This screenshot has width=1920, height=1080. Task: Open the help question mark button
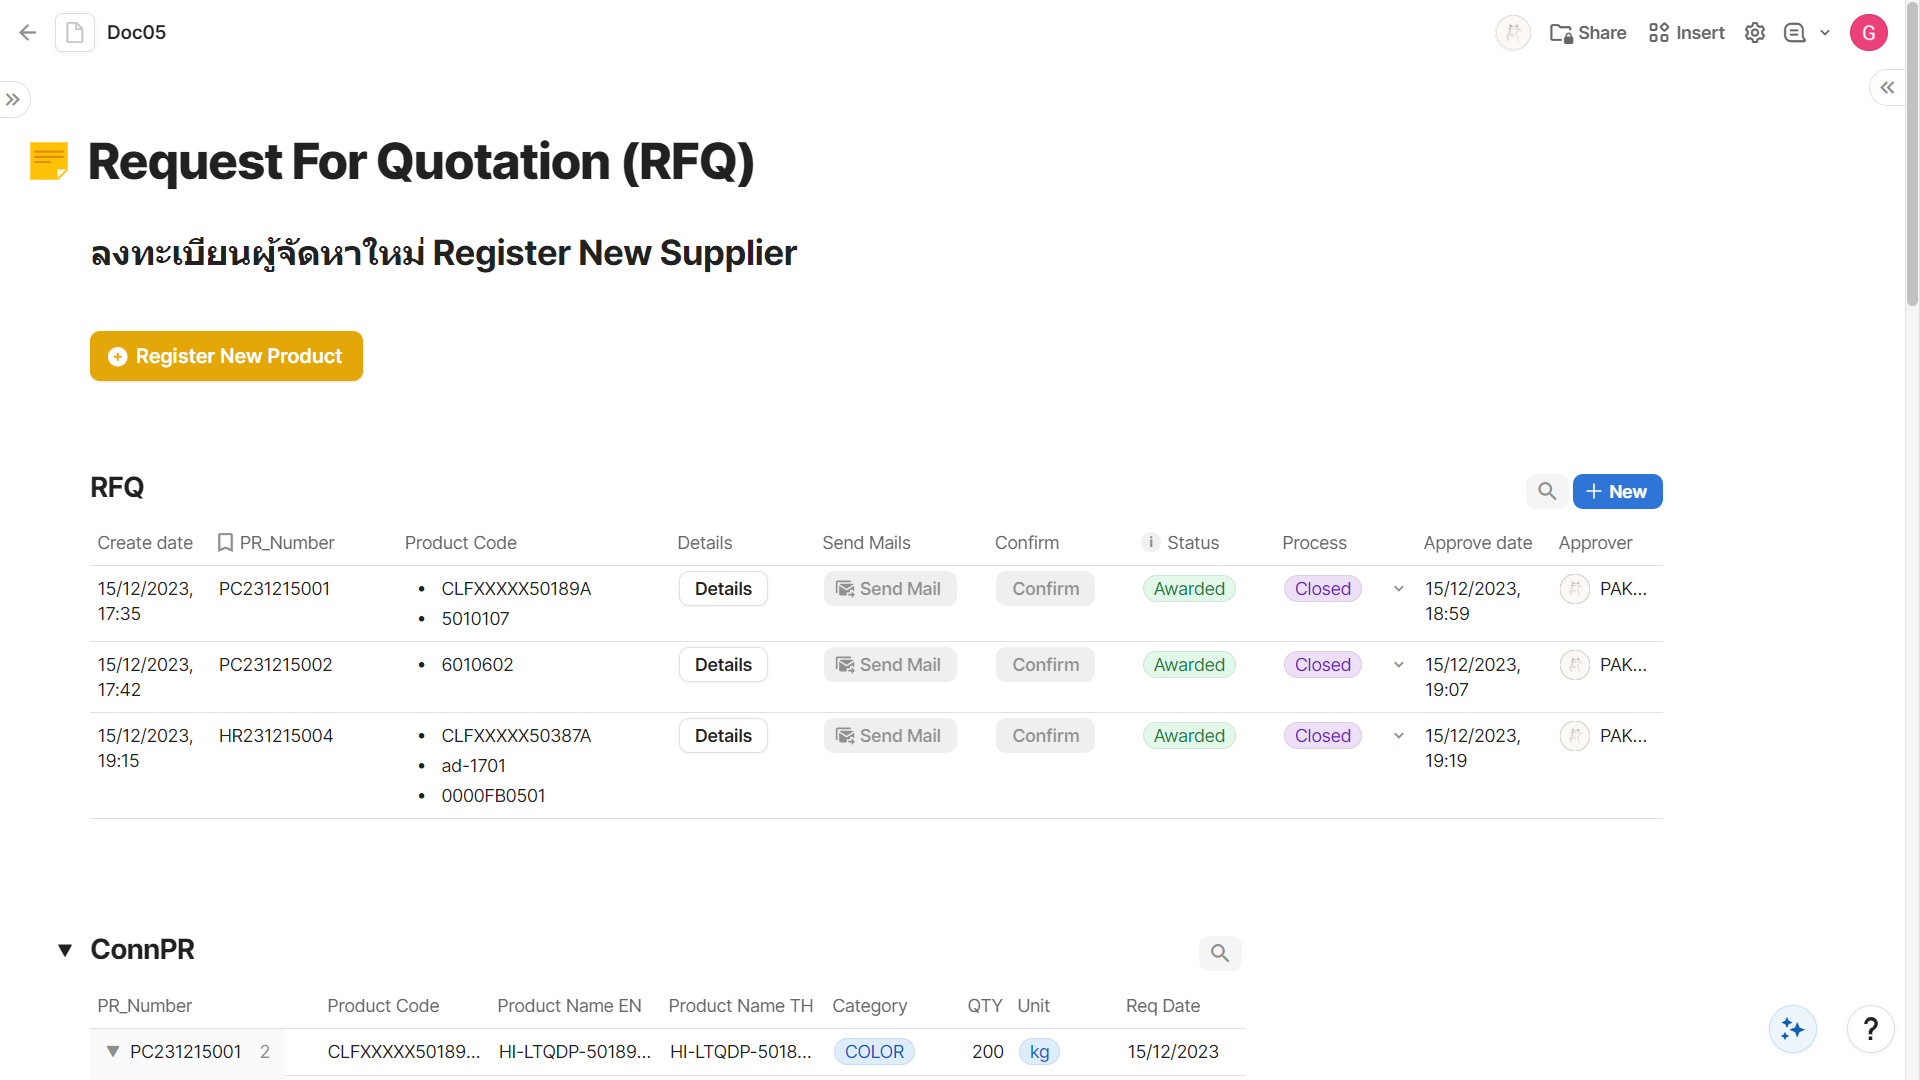[1870, 1029]
